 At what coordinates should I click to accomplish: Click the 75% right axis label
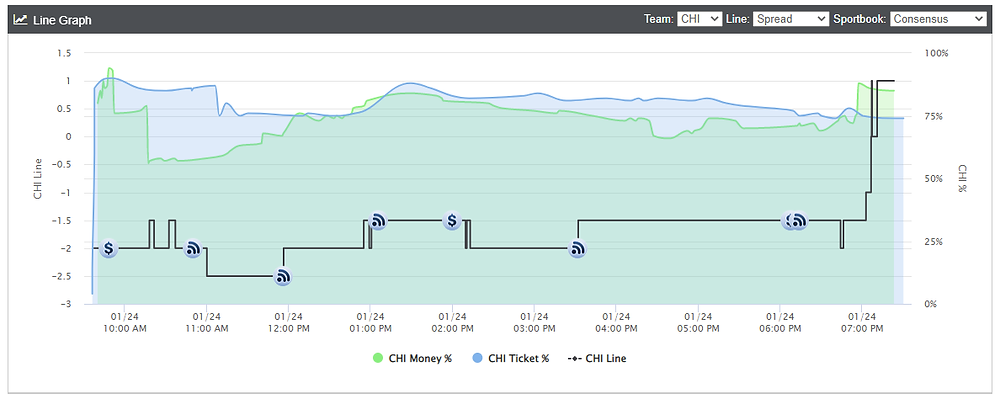[x=934, y=116]
